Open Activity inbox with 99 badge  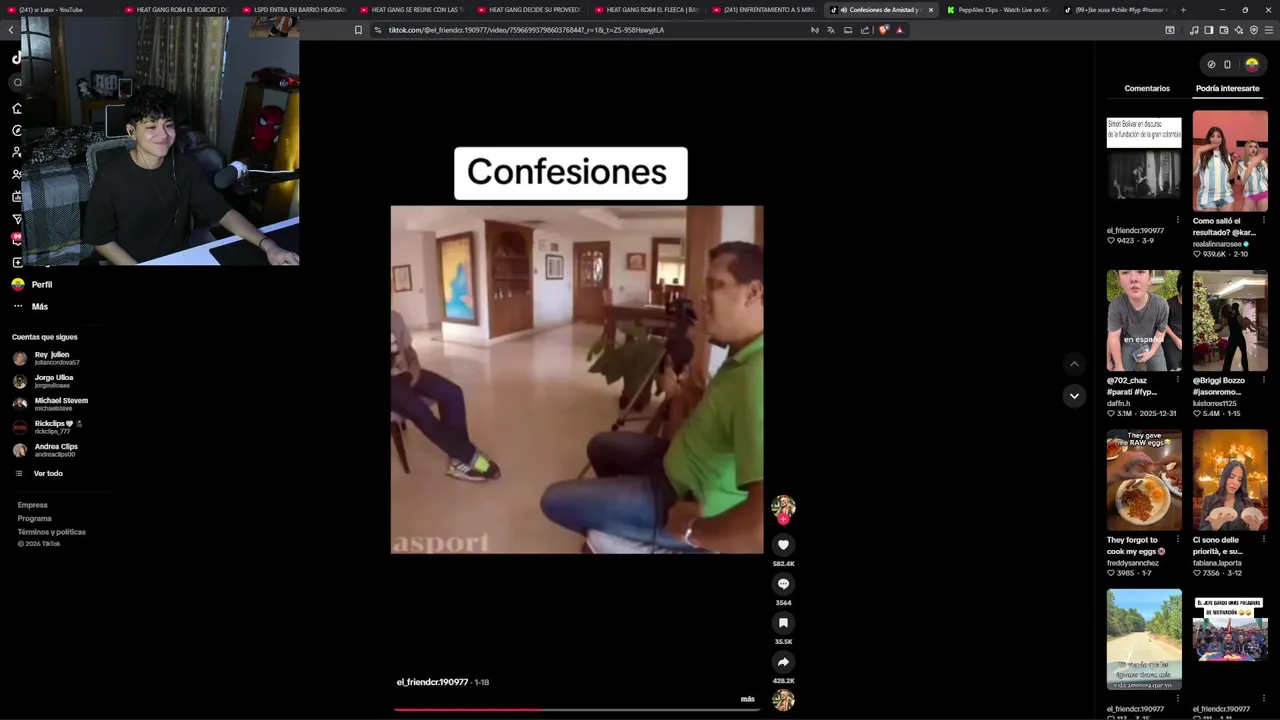[x=17, y=240]
